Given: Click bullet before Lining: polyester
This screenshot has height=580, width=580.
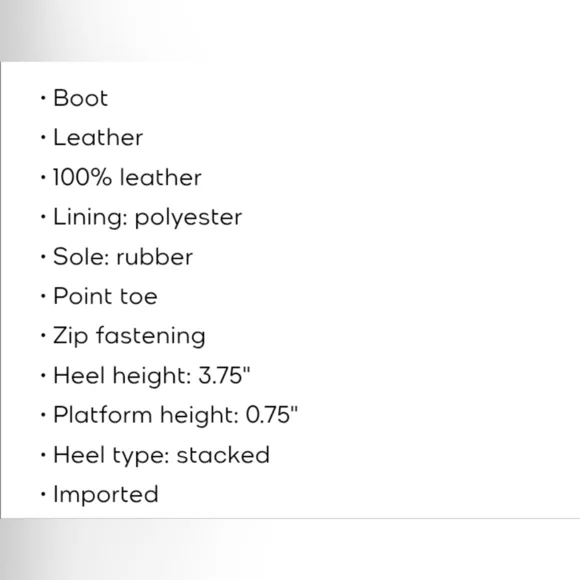Looking at the screenshot, I should 43,217.
